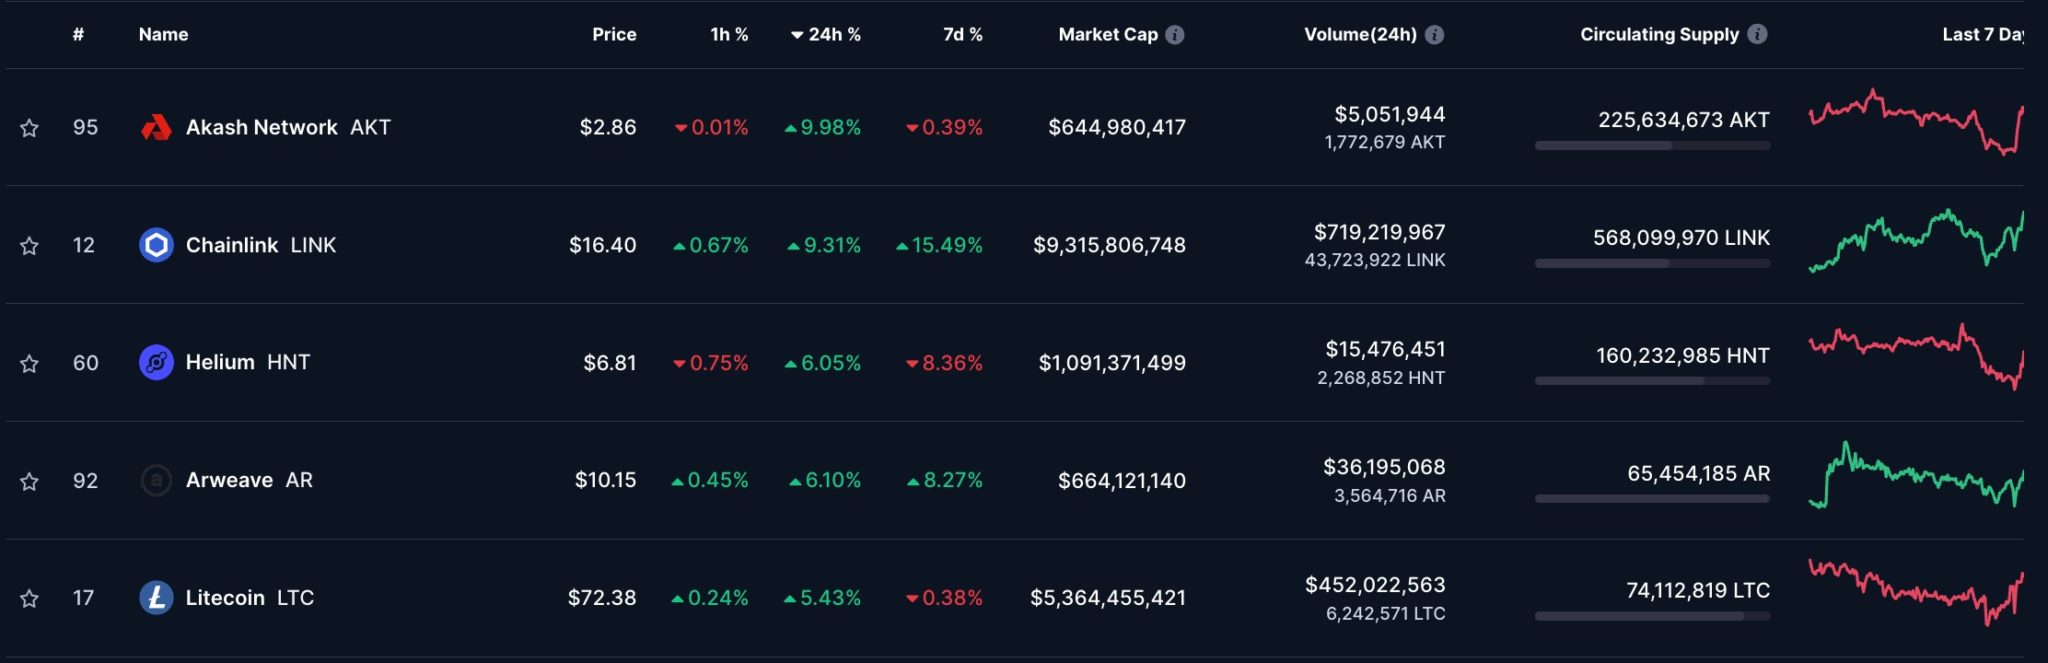Open the Circulating Supply info icon
Screen dimensions: 2048x663
click(x=1757, y=35)
